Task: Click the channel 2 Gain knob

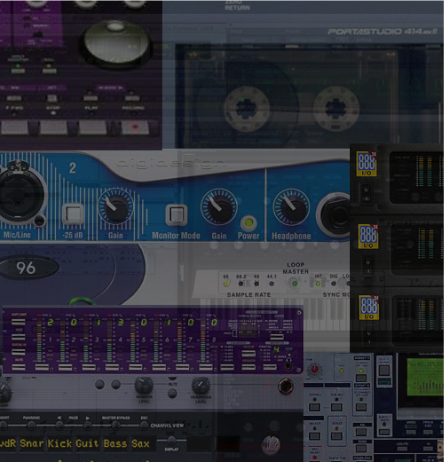Action: pos(116,208)
